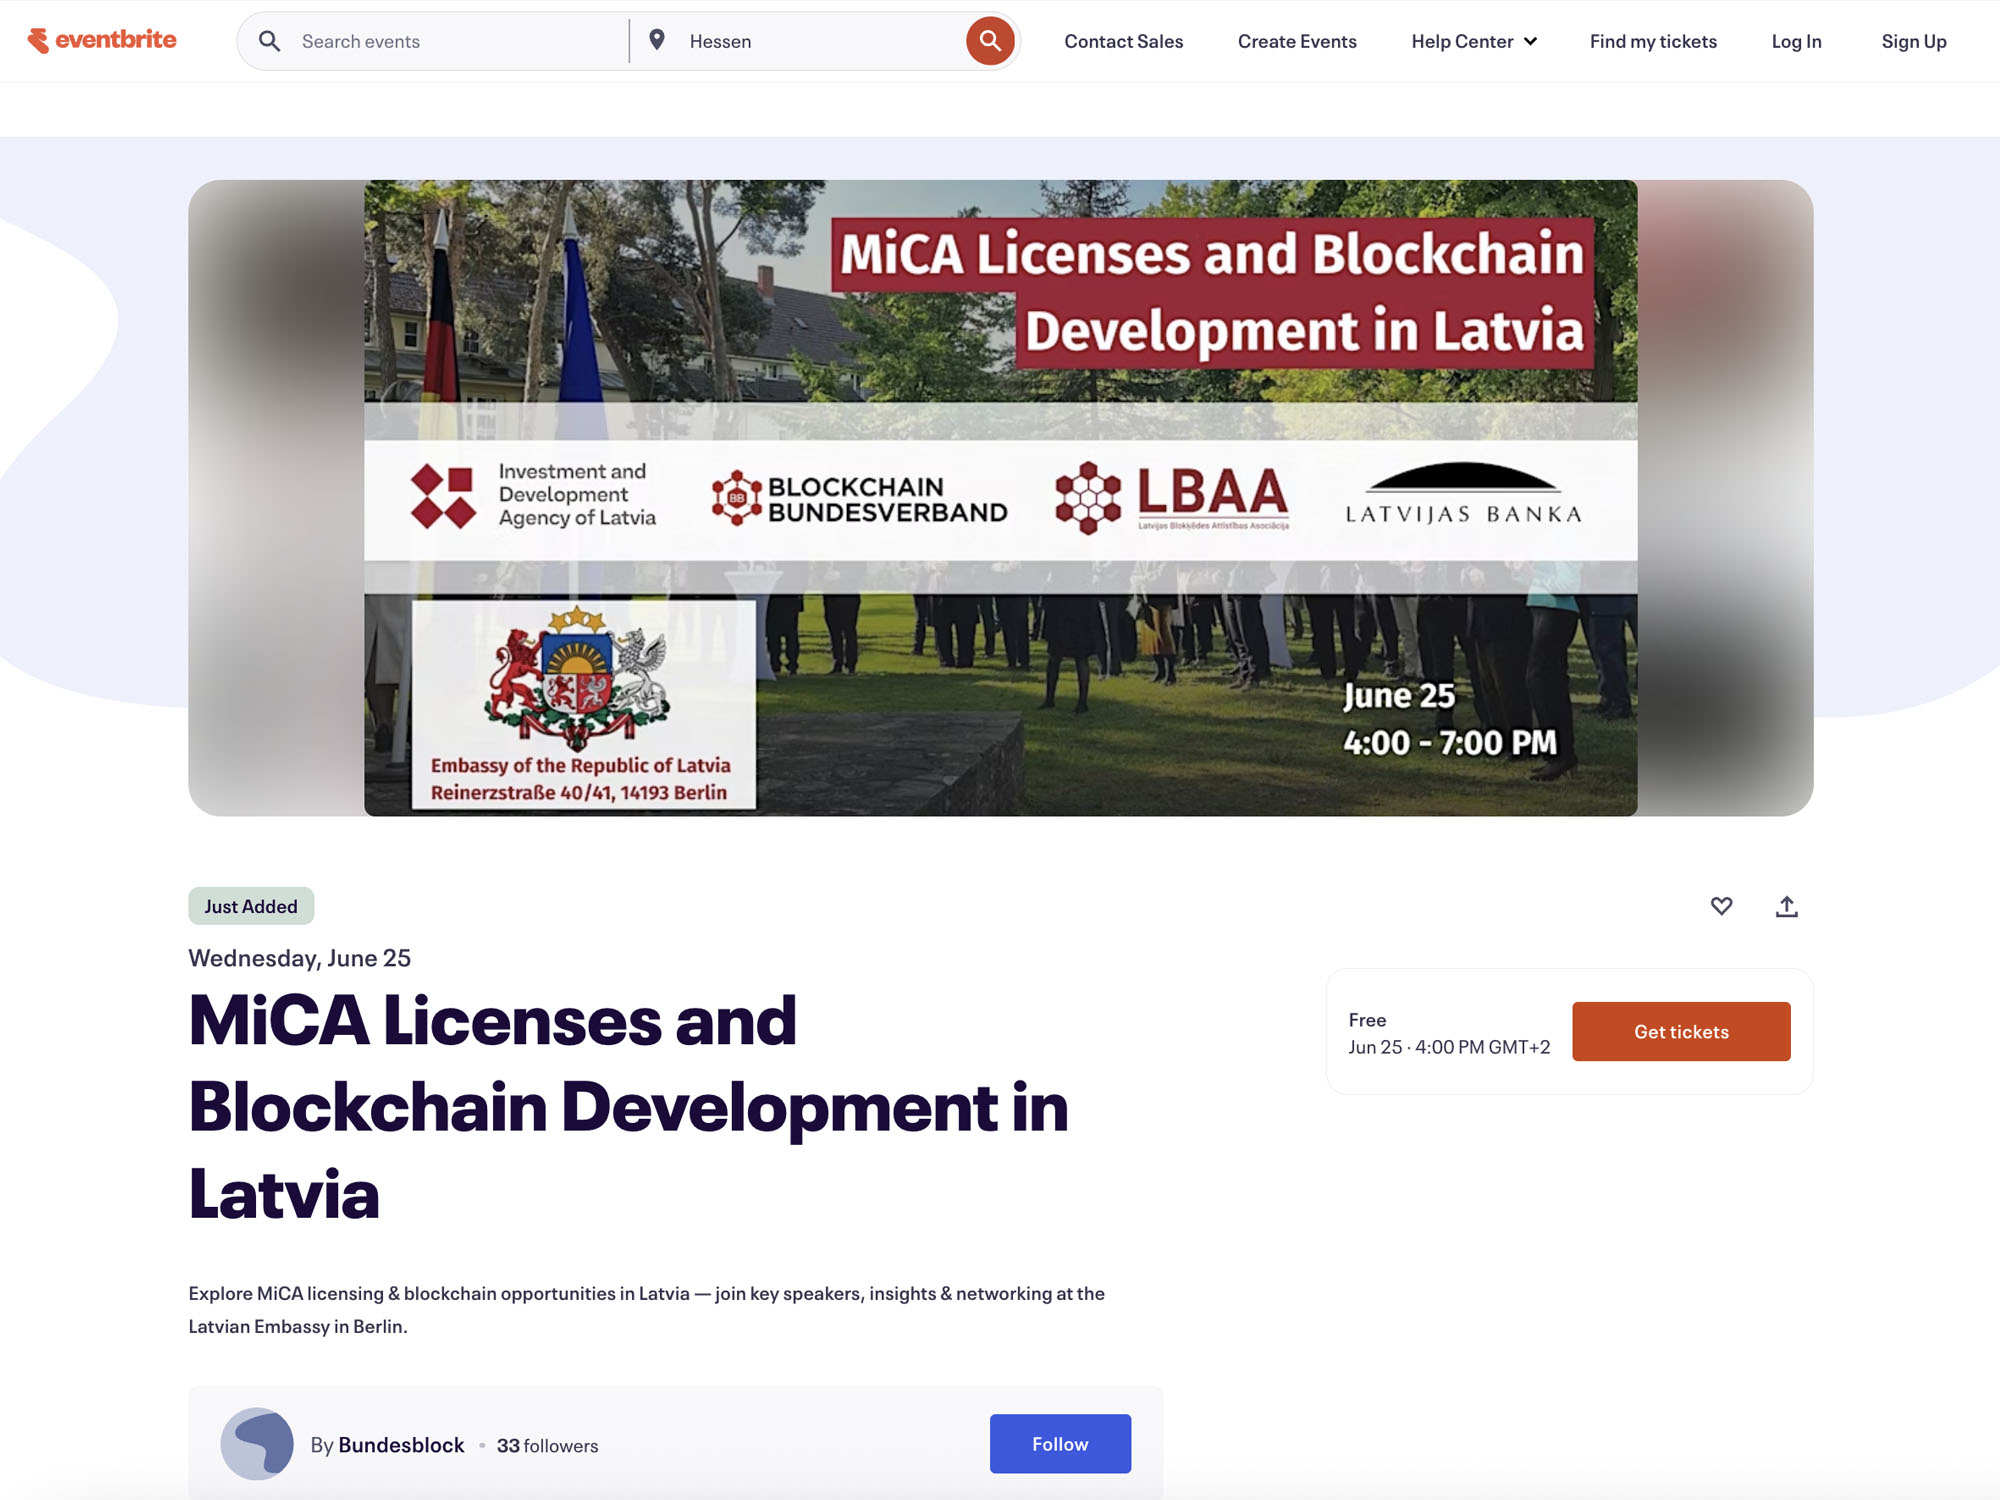Click the Jun 25 · 4:00 PM GMT+2 text
The width and height of the screenshot is (2000, 1500).
tap(1449, 1047)
